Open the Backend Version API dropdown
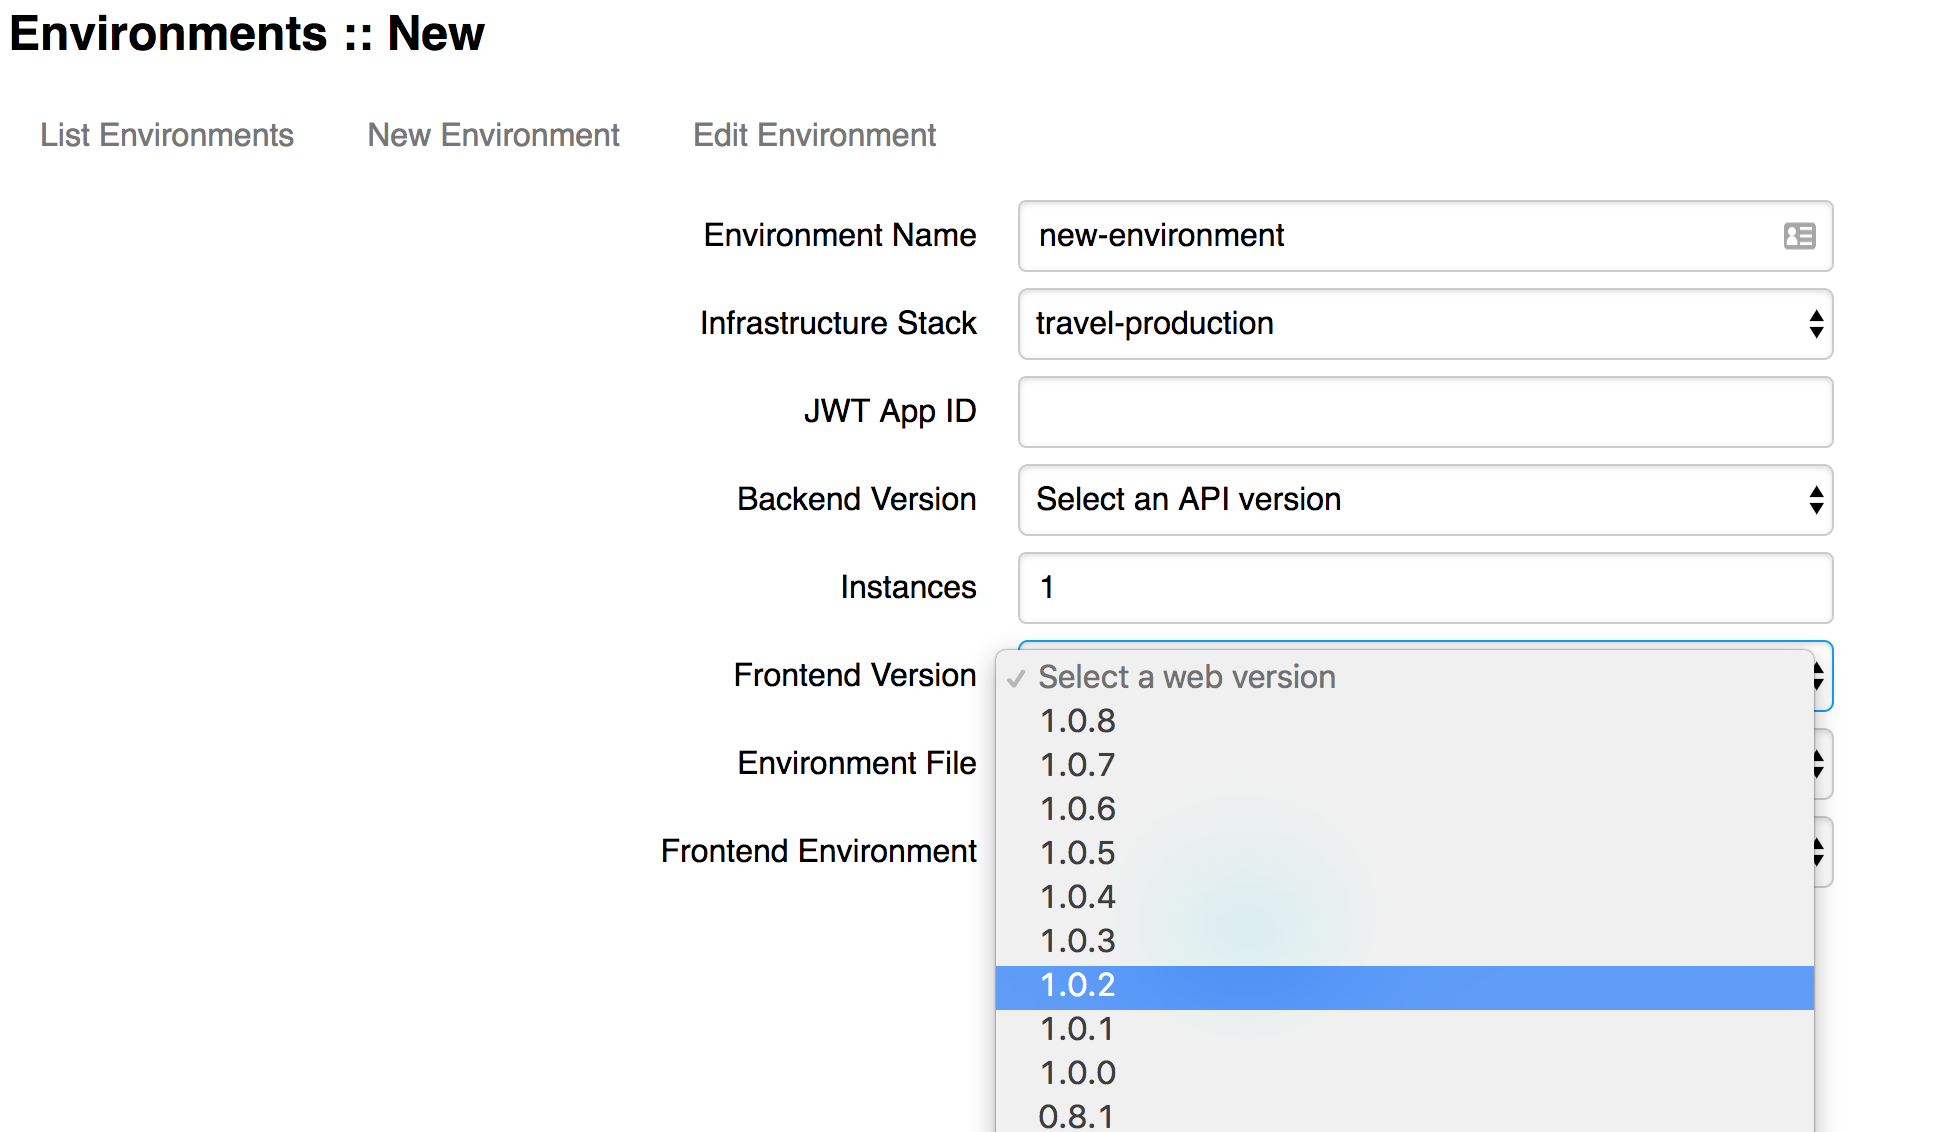This screenshot has height=1132, width=1938. click(x=1424, y=500)
